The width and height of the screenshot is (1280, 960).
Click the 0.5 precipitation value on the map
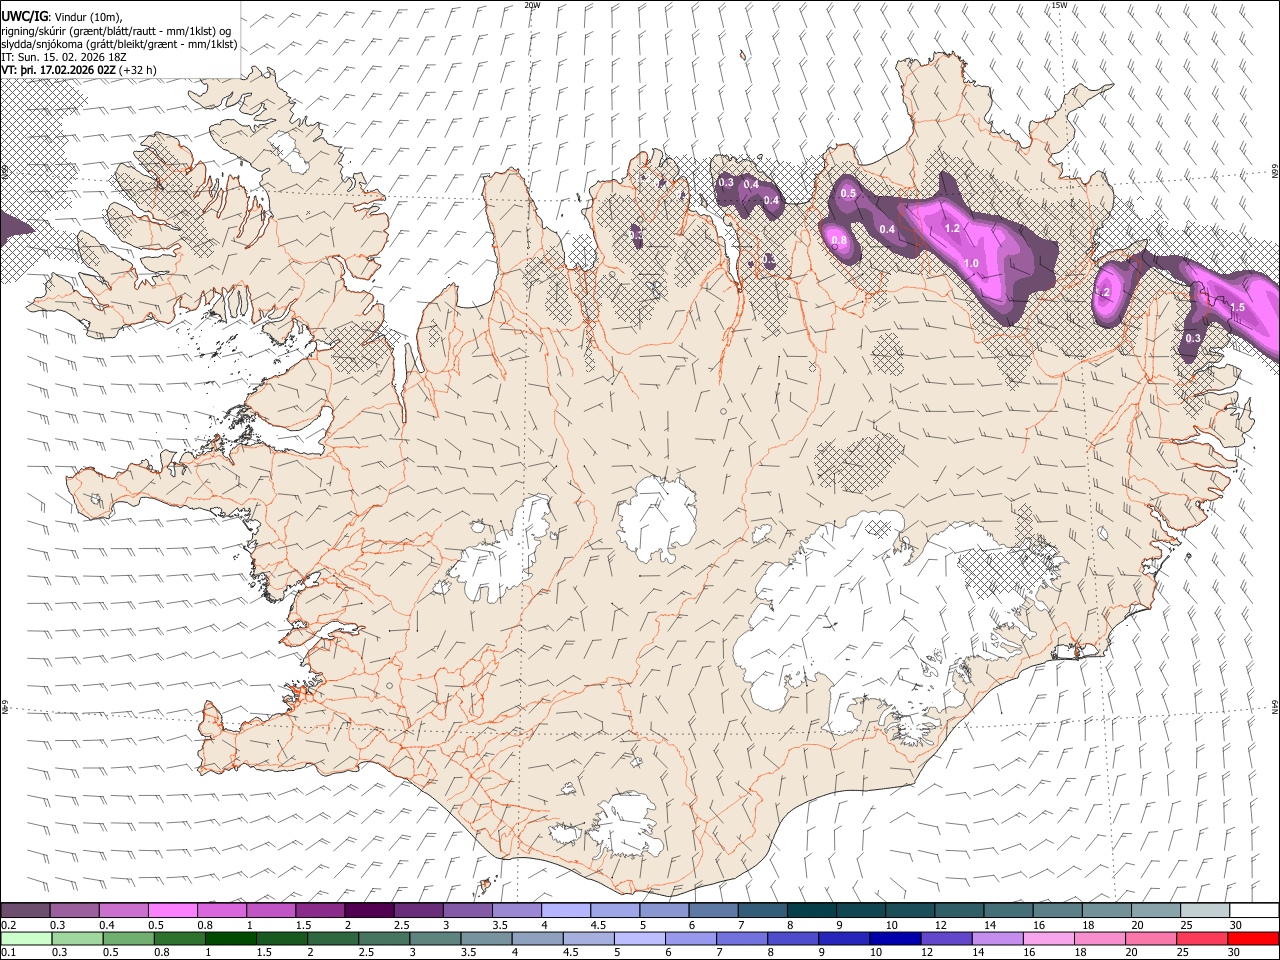pyautogui.click(x=848, y=193)
